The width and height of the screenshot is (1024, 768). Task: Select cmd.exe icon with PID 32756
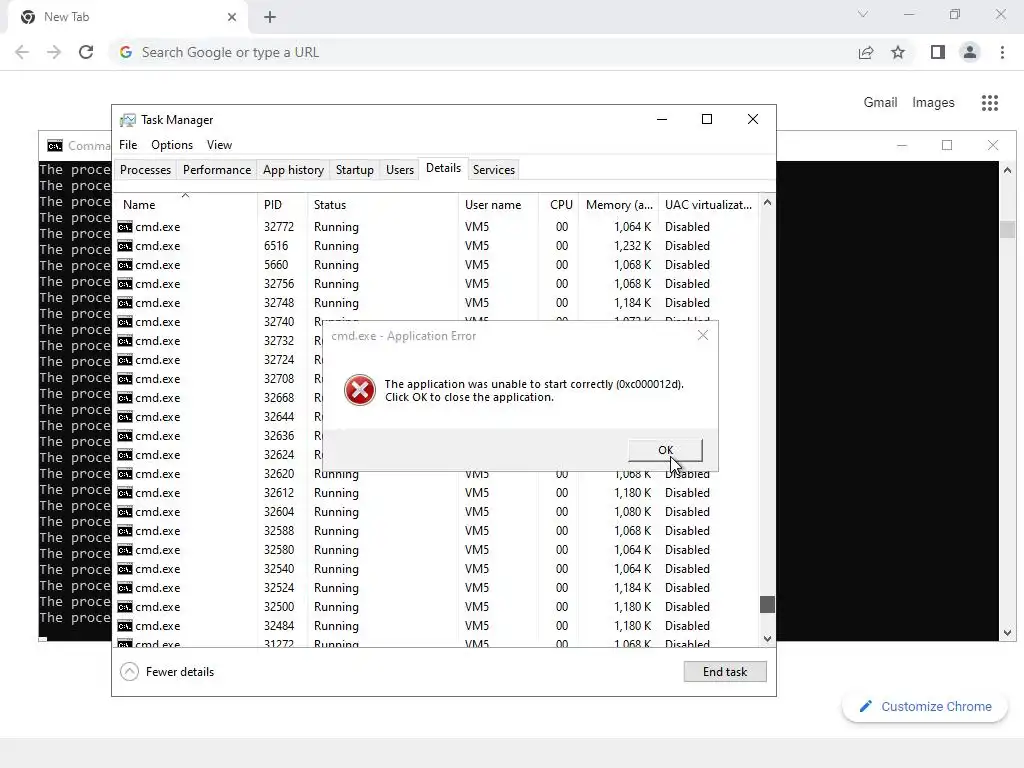125,283
